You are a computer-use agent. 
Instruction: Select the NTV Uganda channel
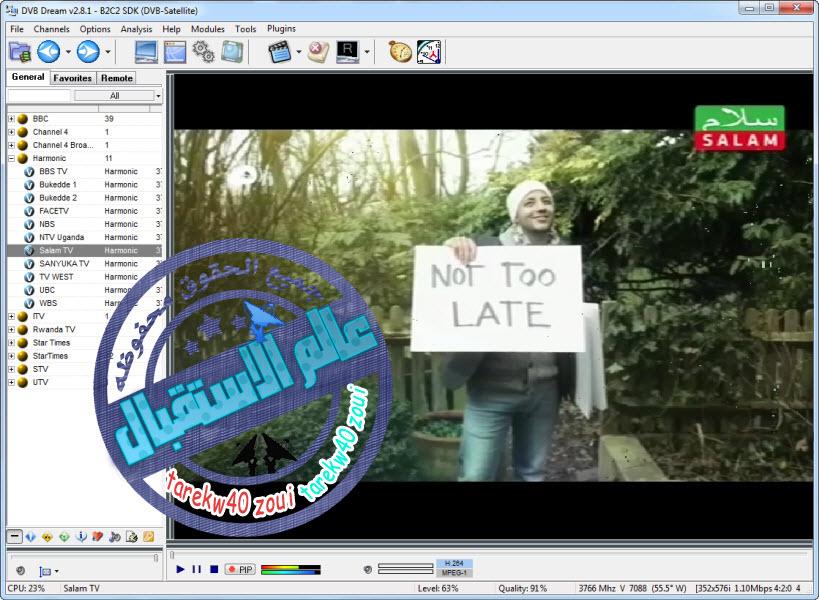tap(85, 237)
